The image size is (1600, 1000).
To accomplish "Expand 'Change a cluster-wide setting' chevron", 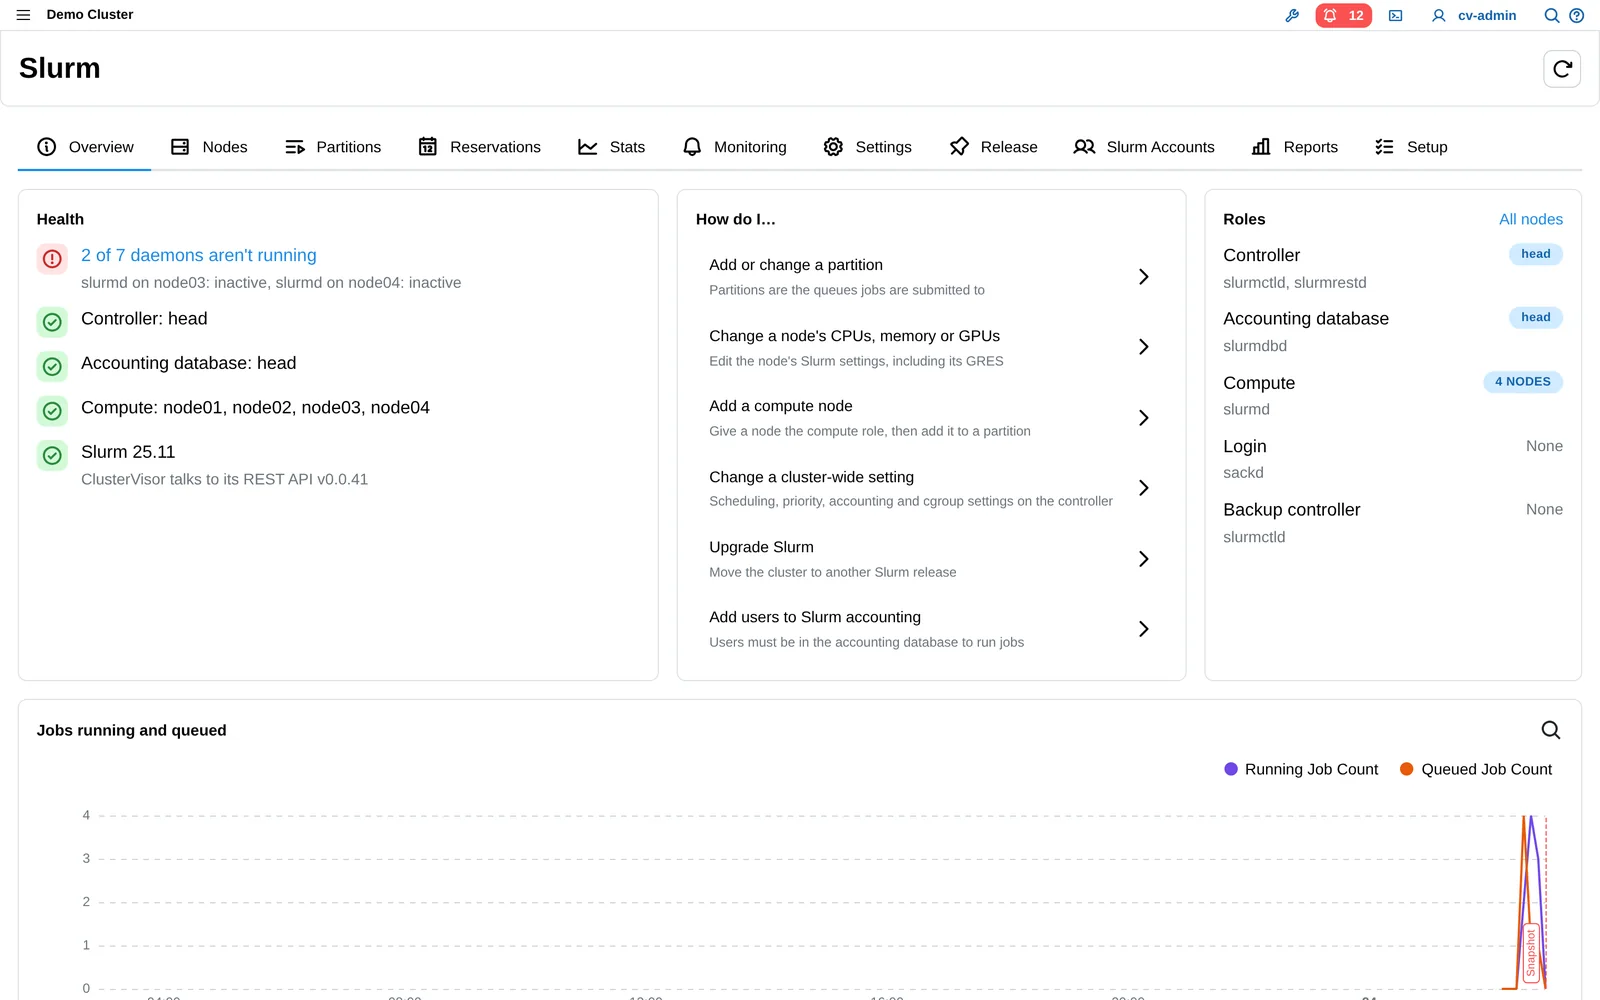I will tap(1143, 488).
